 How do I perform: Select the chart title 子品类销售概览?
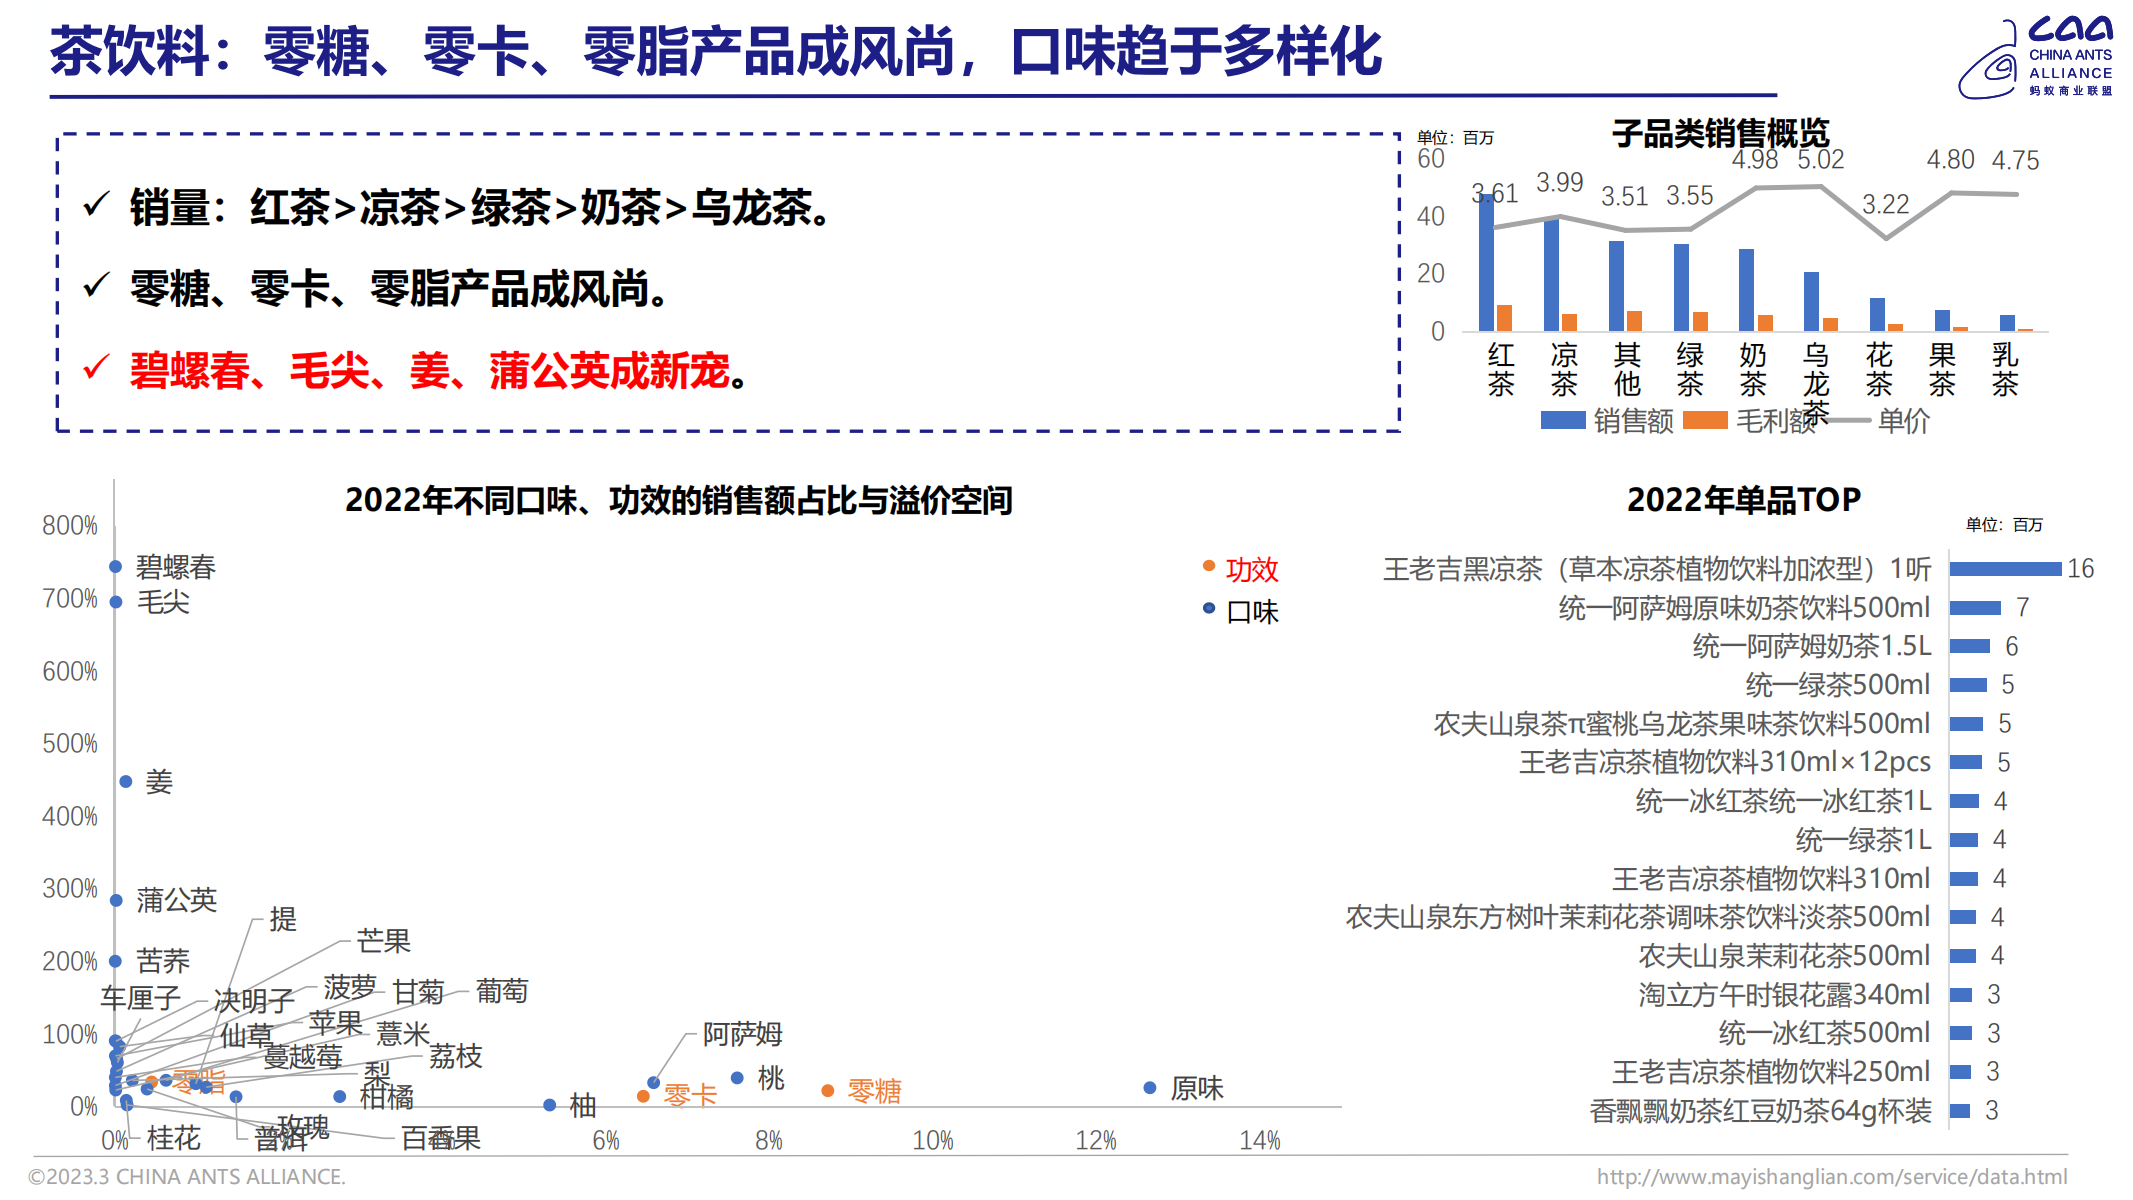(1720, 133)
